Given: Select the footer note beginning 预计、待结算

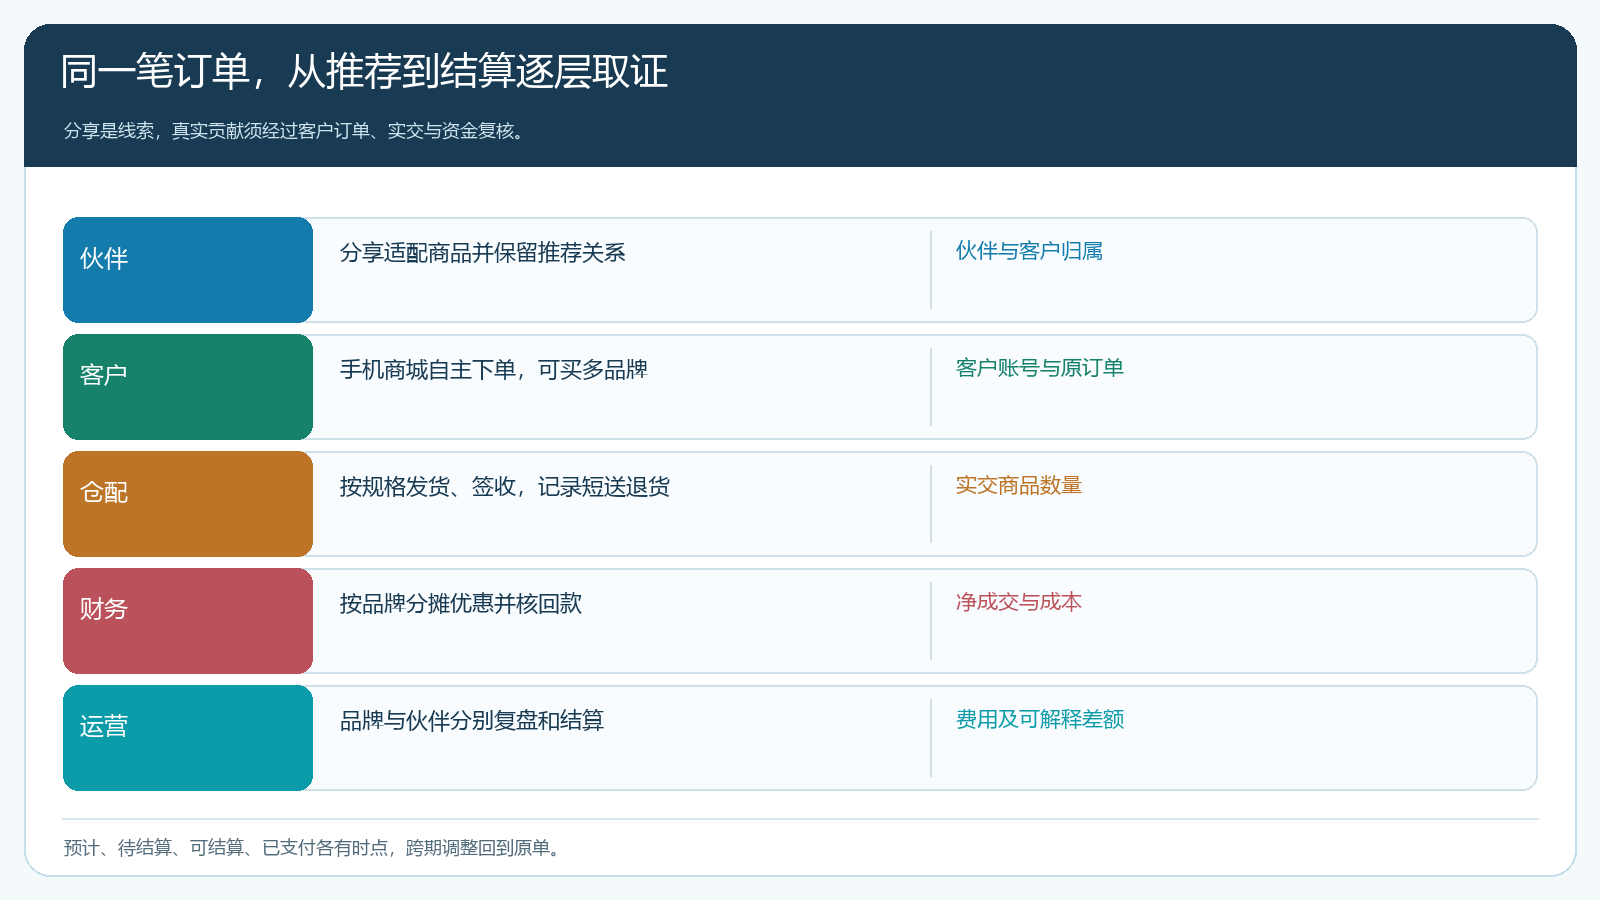Looking at the screenshot, I should pos(314,848).
